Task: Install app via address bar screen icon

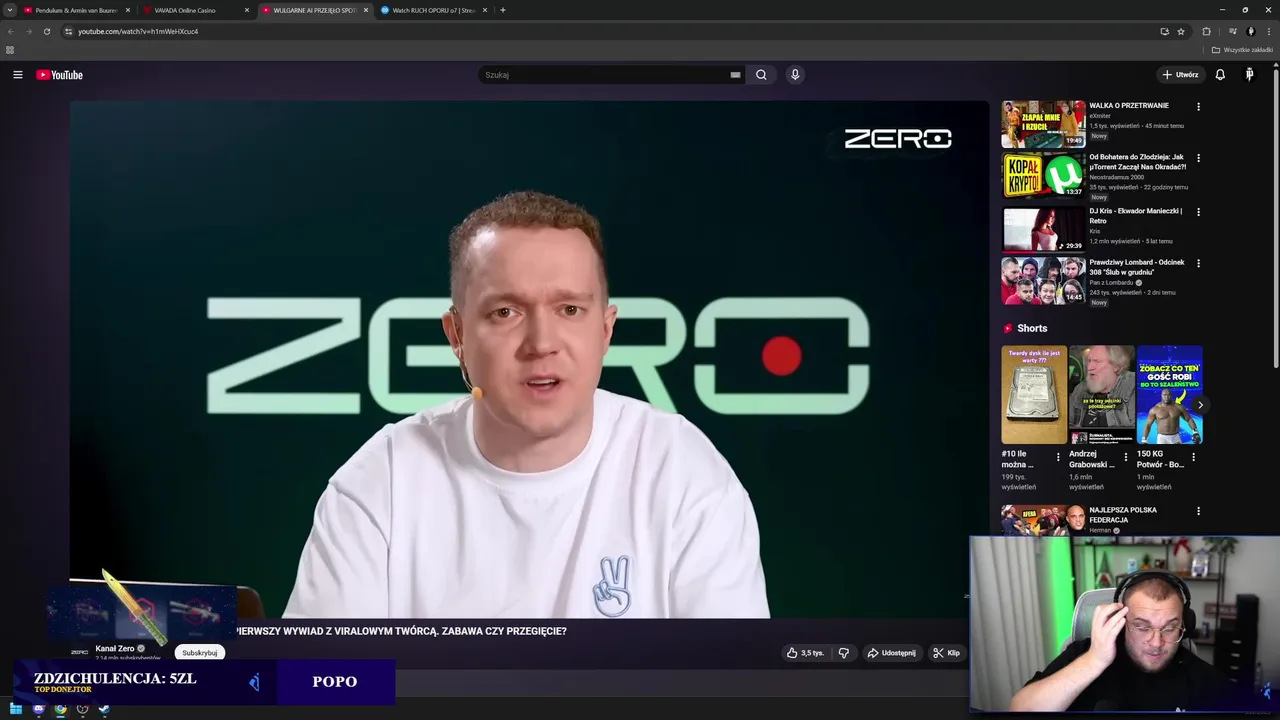Action: click(x=1164, y=31)
